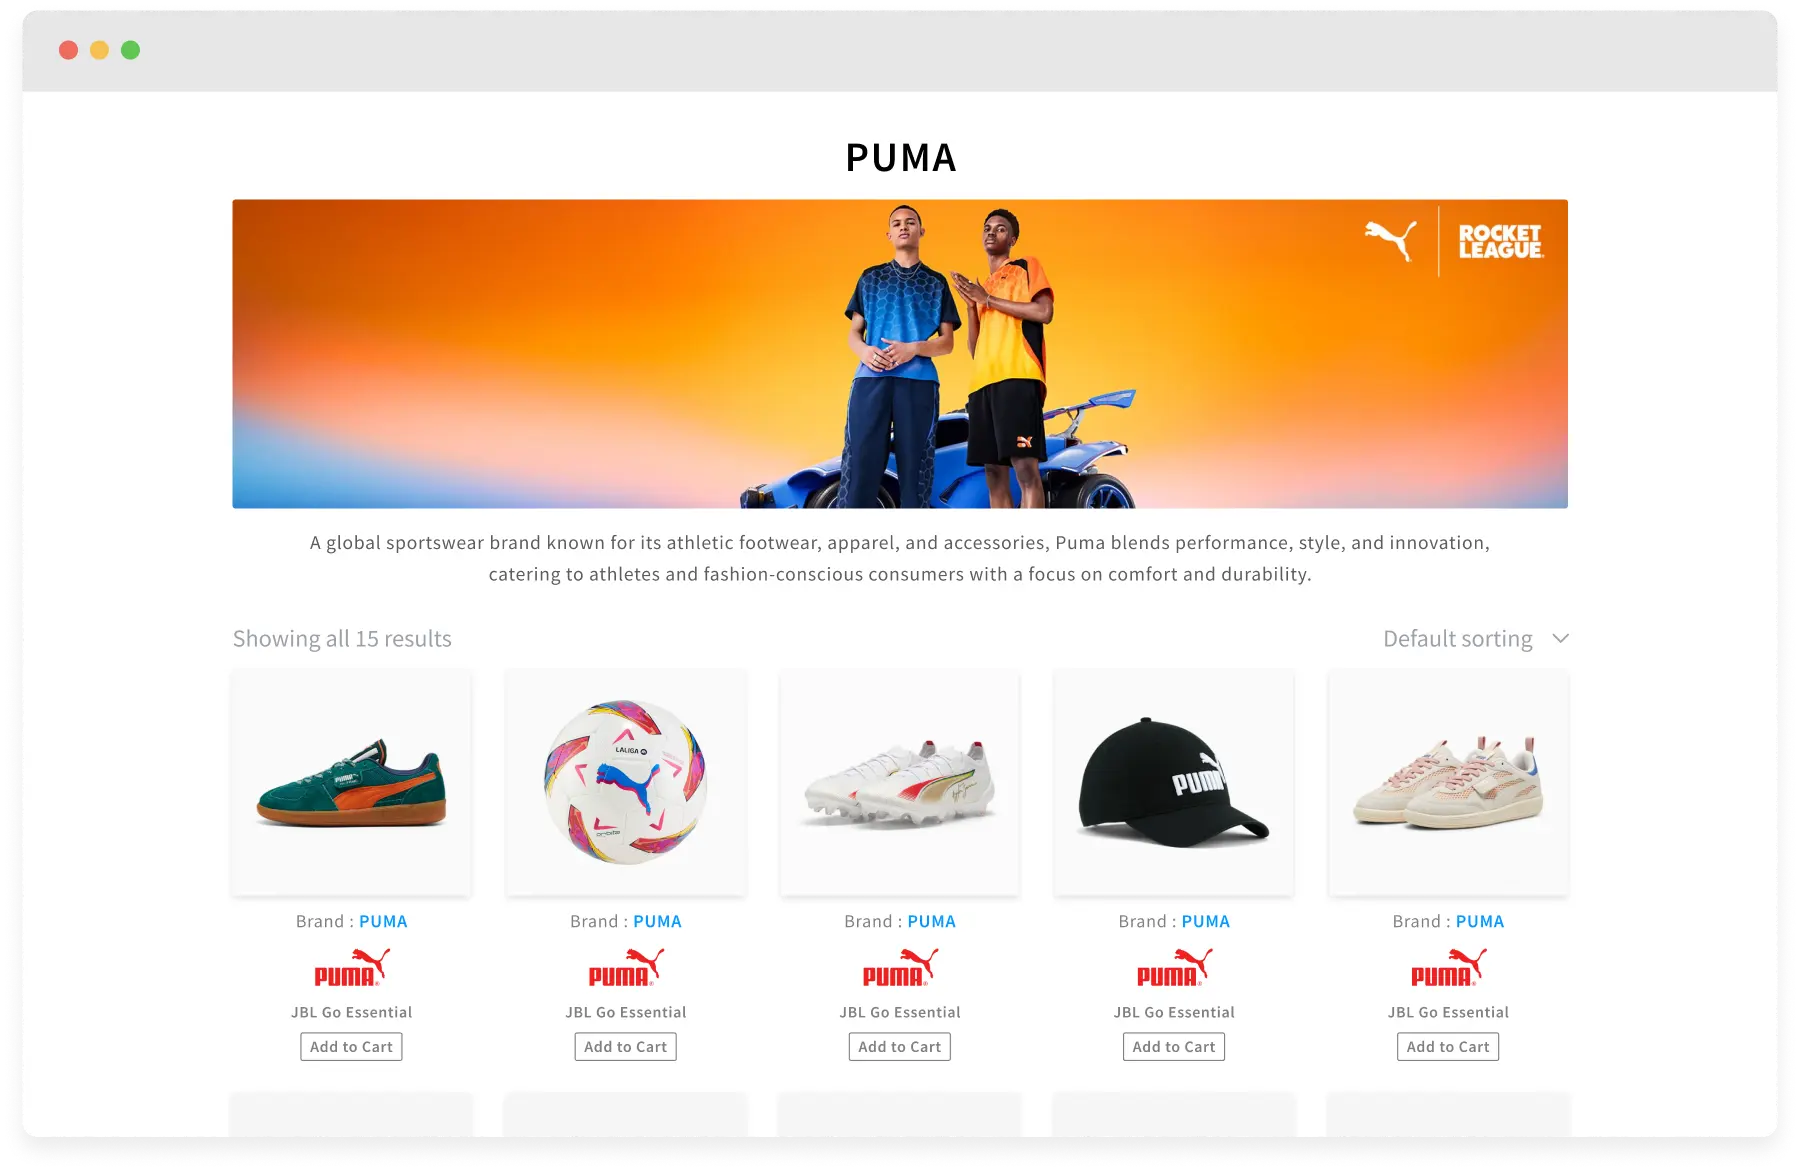Expand sorting options via the chevron arrow
Screen dimensions: 1800x1172
click(x=1560, y=639)
